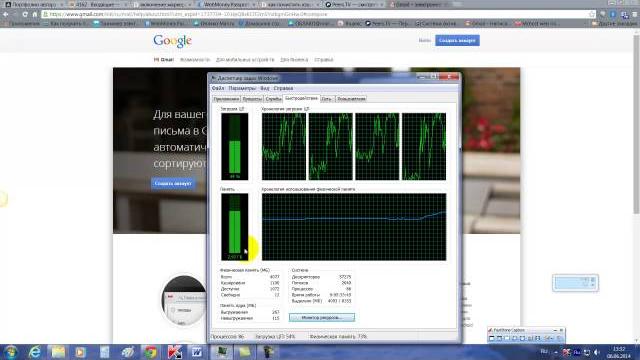Click Google logo on Gmail page
This screenshot has width=640, height=360.
[x=172, y=41]
